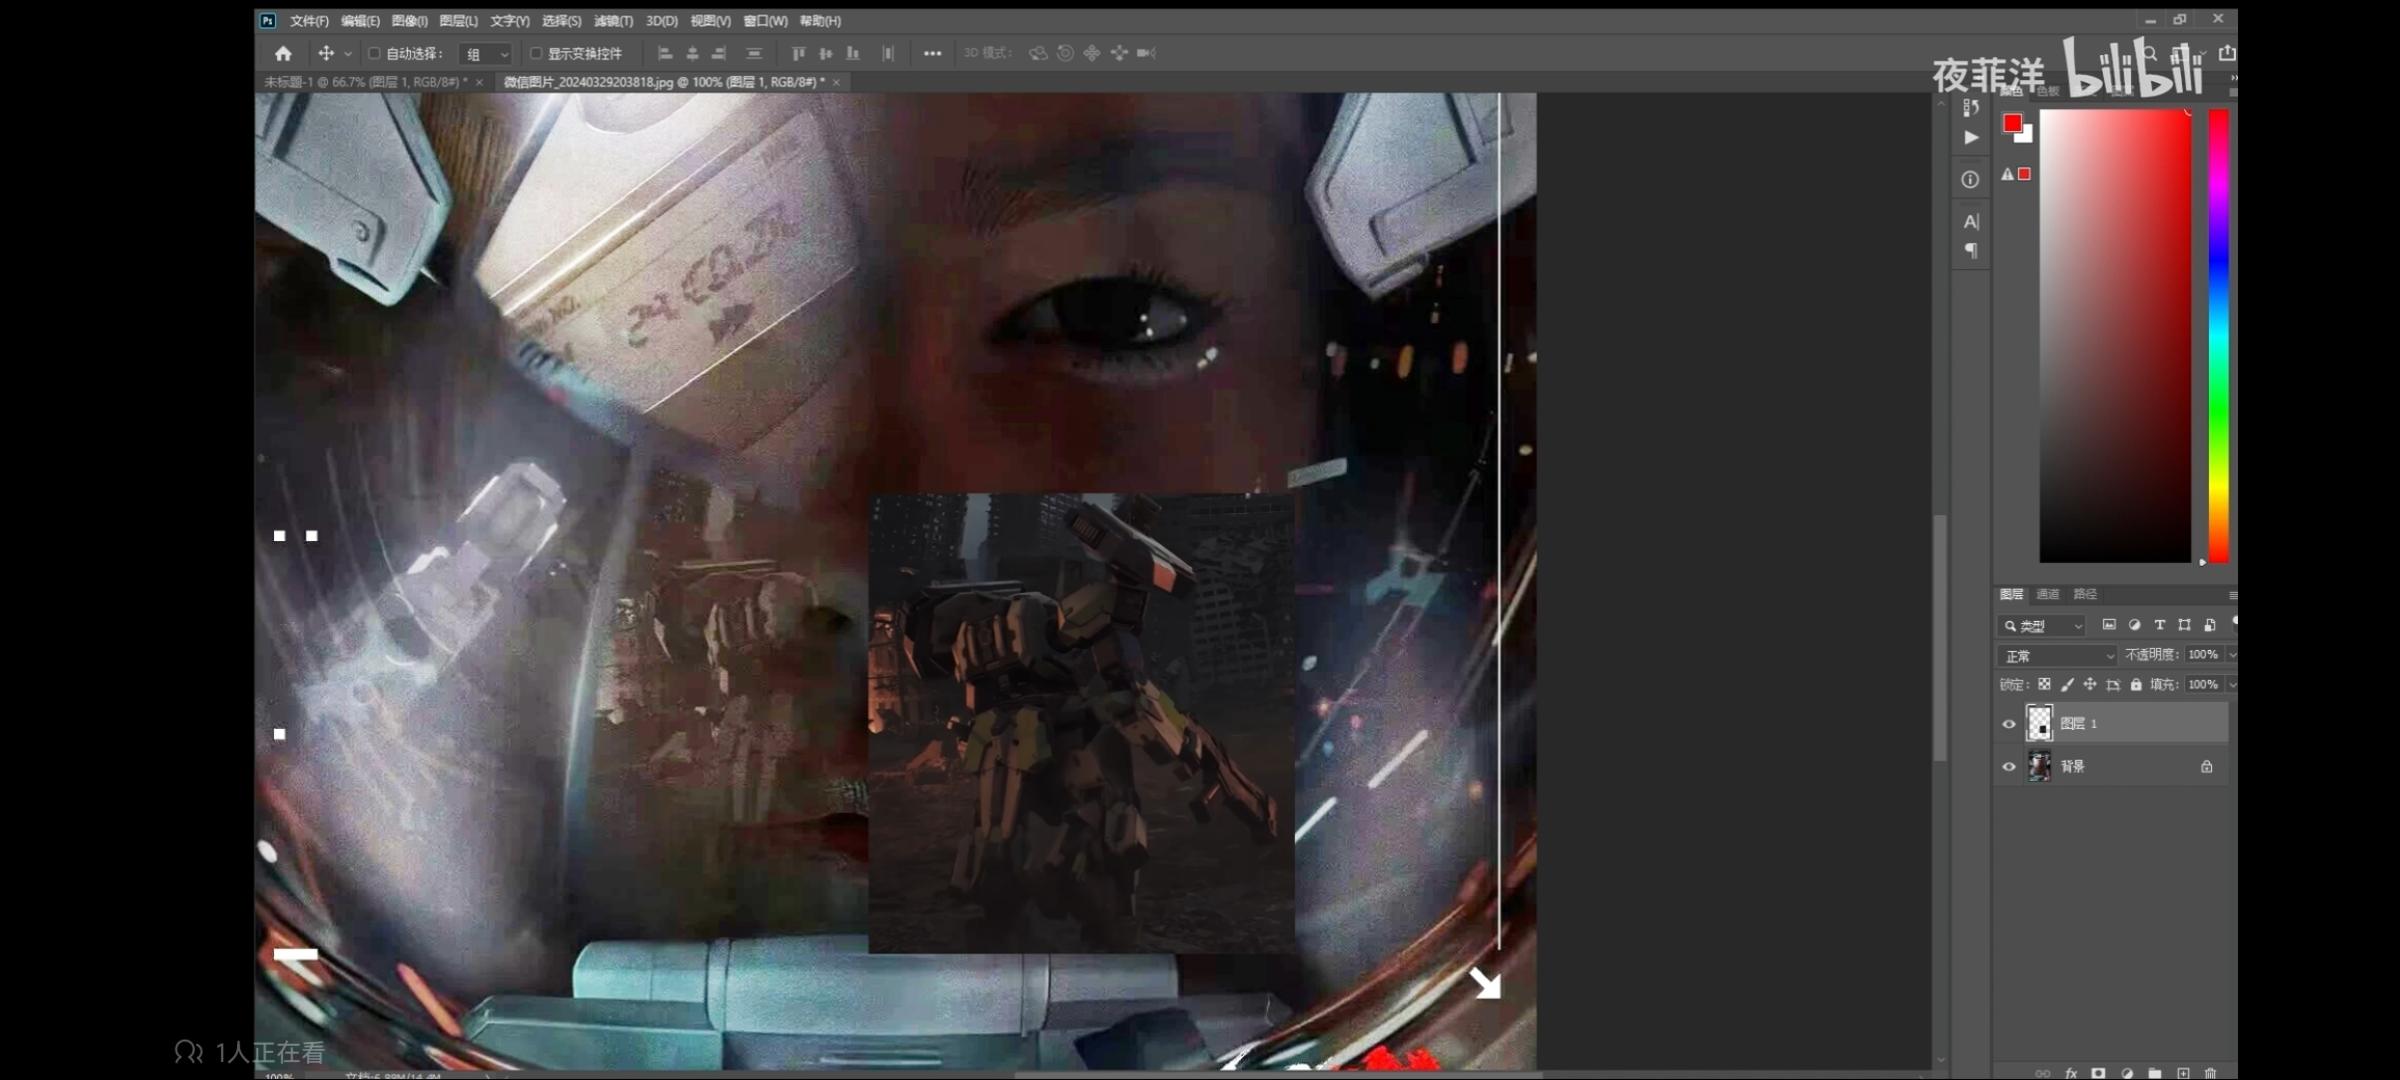
Task: Open the 图像(I) menu
Action: click(409, 21)
